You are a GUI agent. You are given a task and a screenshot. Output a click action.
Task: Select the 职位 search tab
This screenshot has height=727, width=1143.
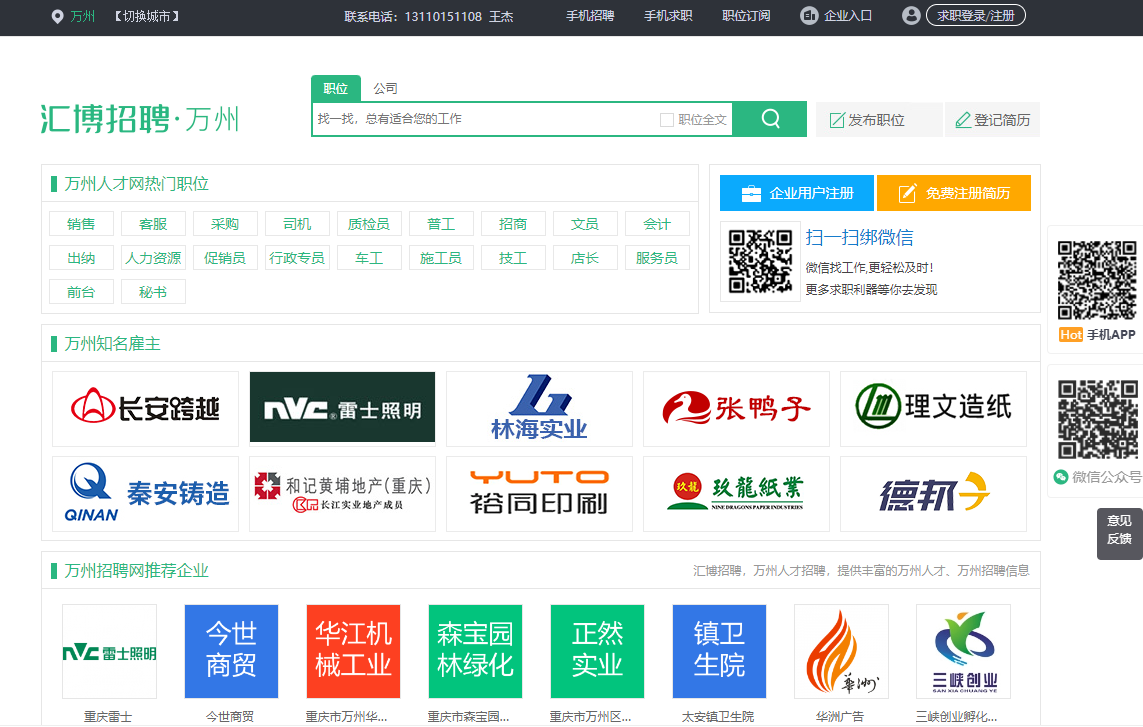(335, 88)
